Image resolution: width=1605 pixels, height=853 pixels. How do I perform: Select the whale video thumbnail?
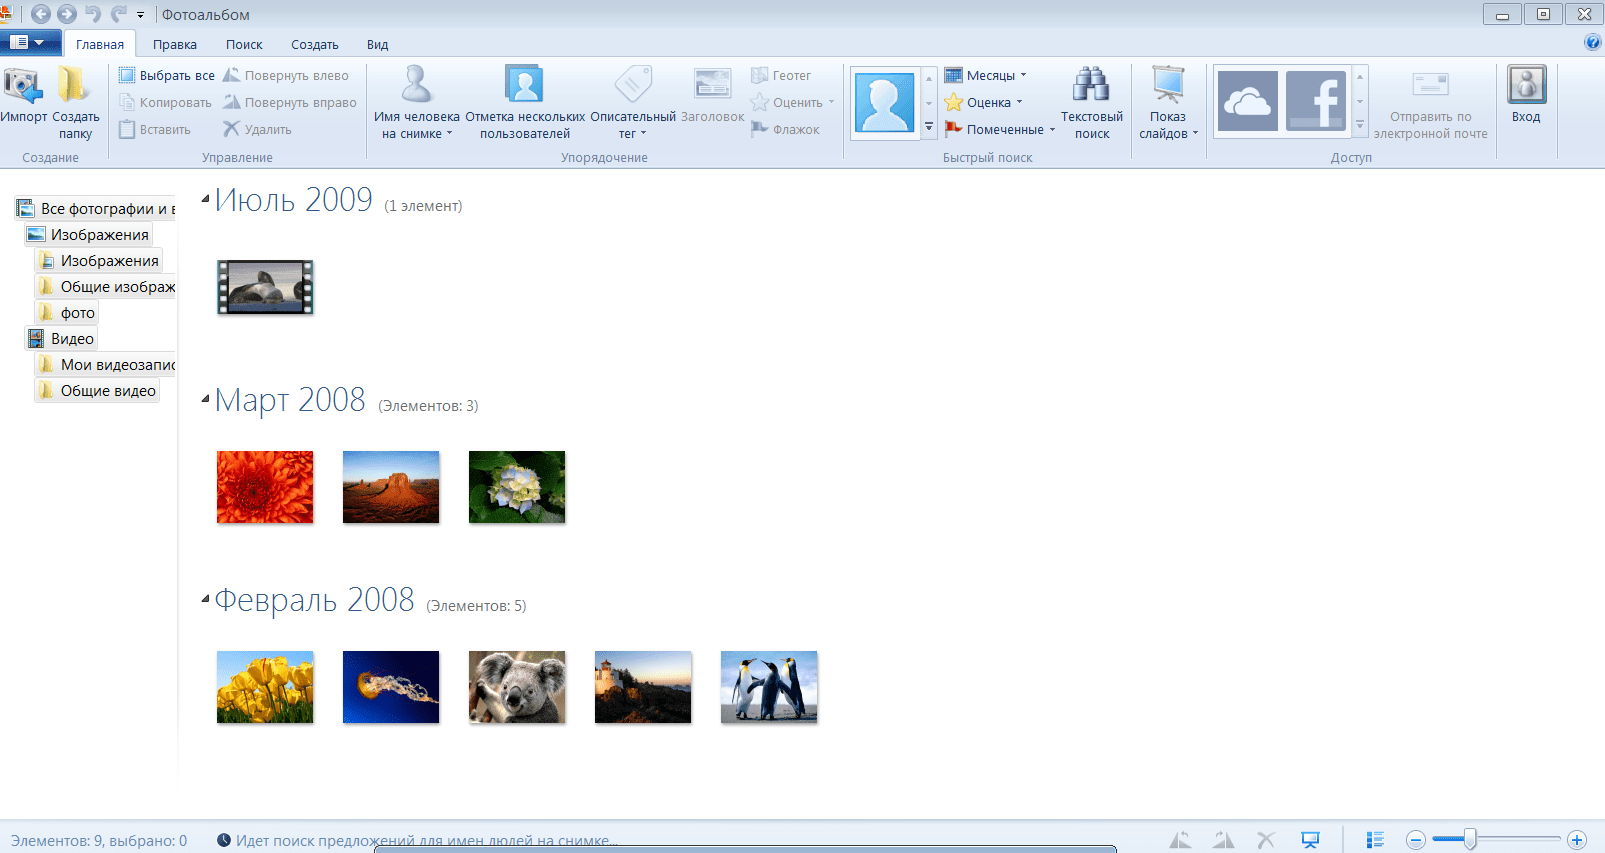click(265, 287)
